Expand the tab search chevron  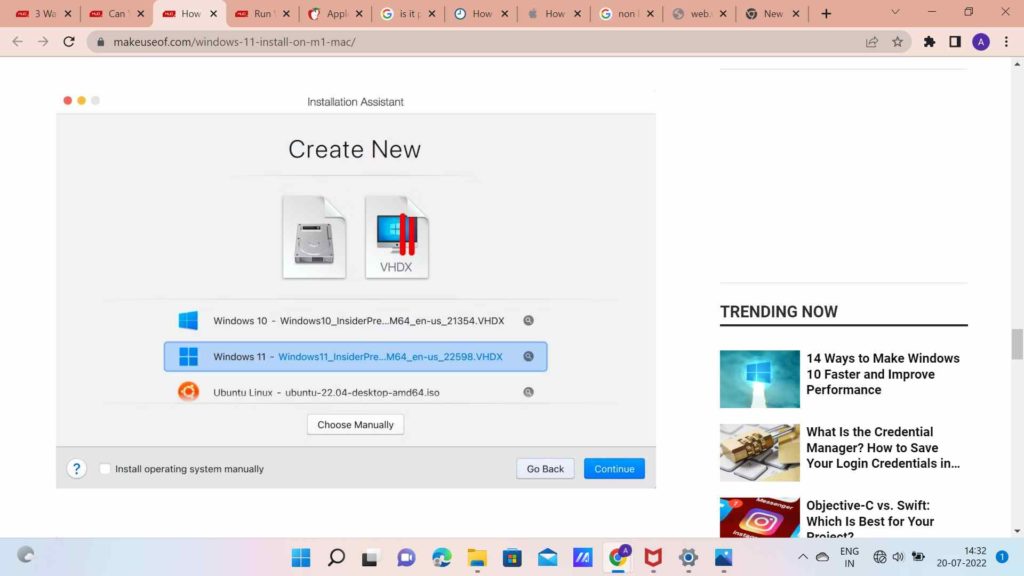895,12
